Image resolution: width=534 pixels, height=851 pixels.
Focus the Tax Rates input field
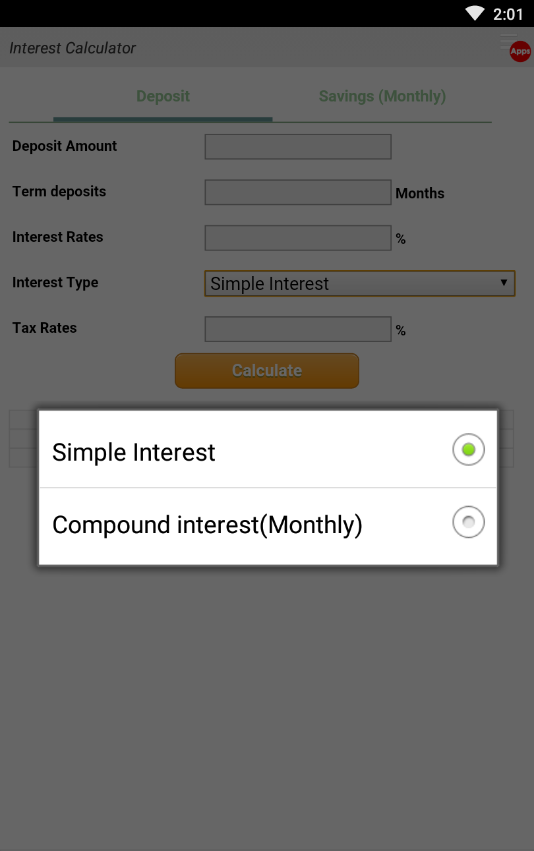(298, 329)
